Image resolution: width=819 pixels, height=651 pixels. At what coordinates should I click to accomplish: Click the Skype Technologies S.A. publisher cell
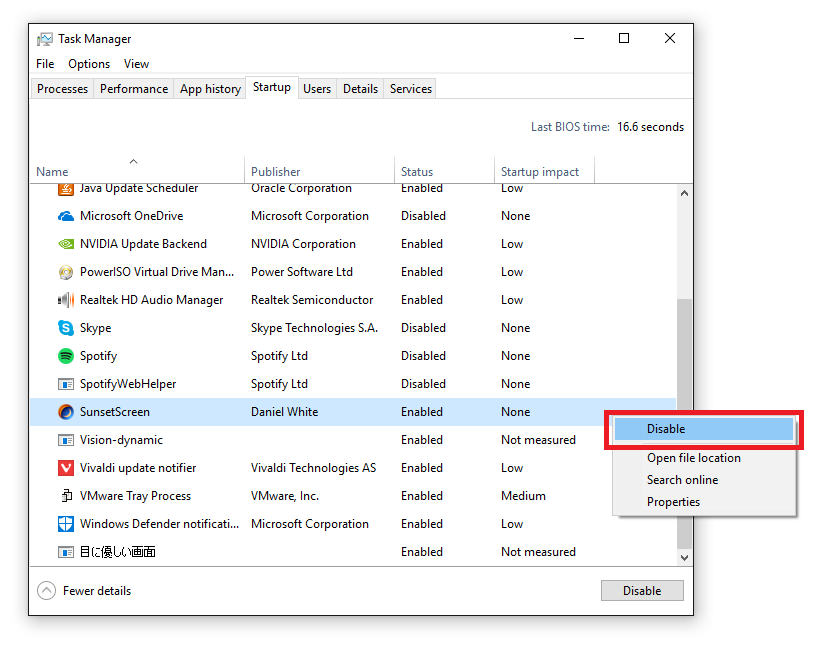pyautogui.click(x=314, y=328)
